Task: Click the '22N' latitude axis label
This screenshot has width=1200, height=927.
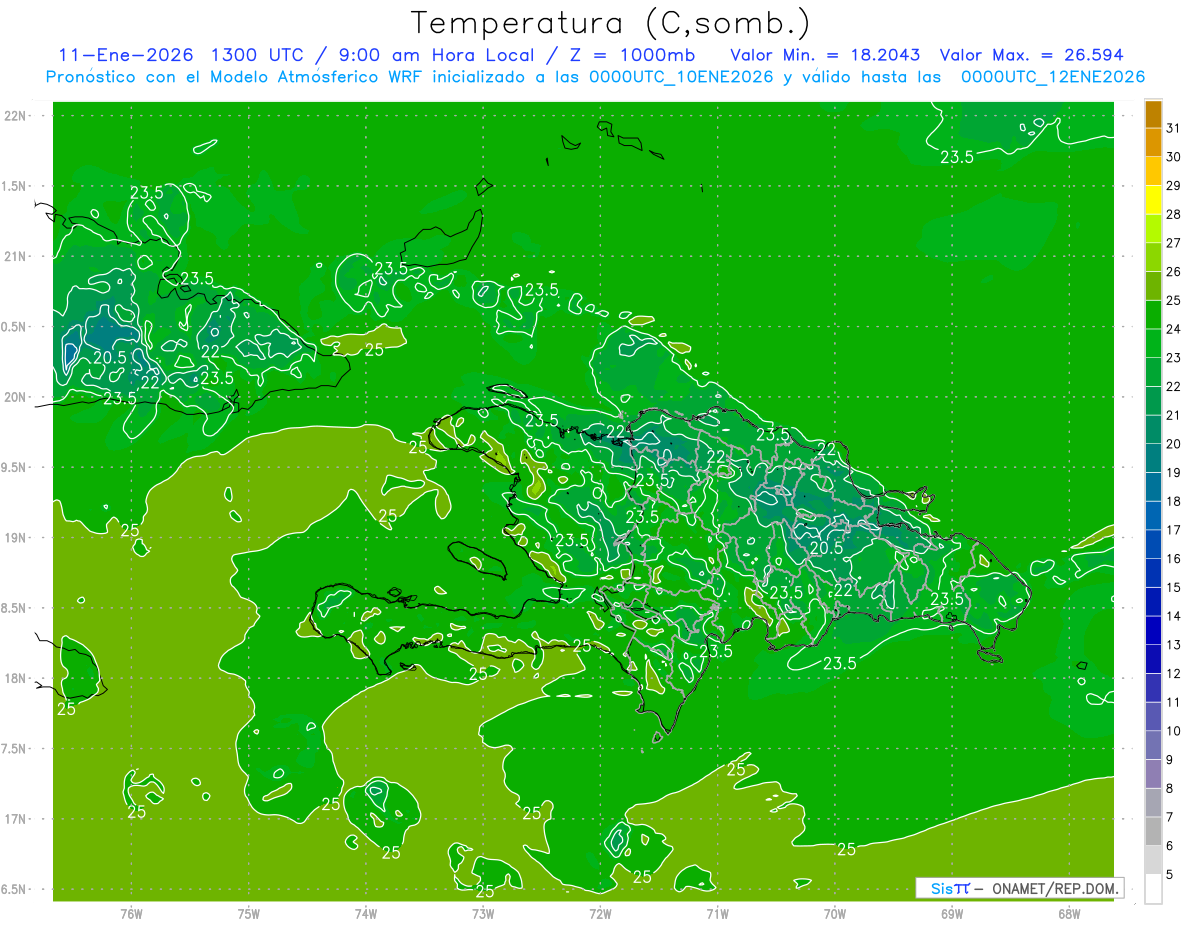Action: (x=16, y=115)
